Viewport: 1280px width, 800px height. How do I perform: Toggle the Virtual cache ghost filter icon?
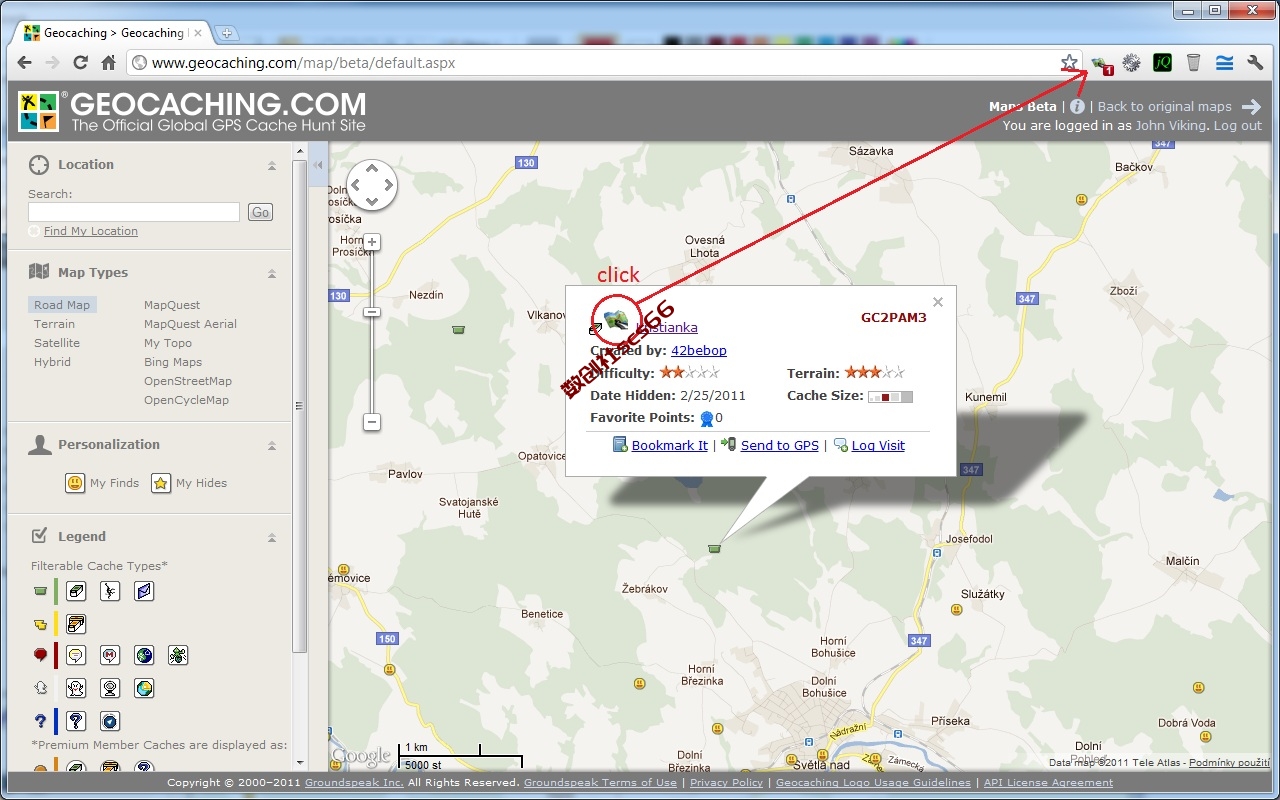77,688
